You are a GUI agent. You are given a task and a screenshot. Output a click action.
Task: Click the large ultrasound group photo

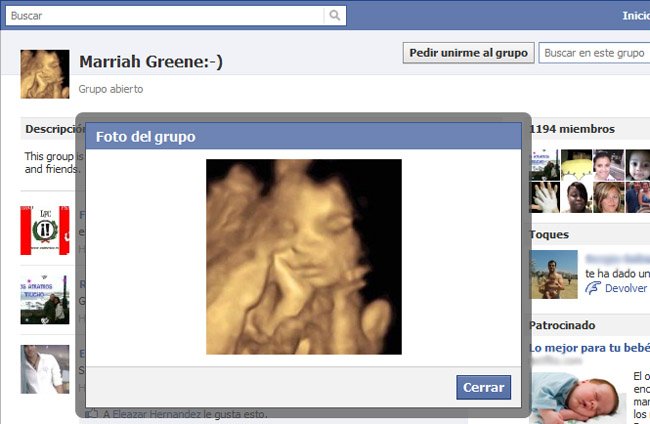click(304, 257)
